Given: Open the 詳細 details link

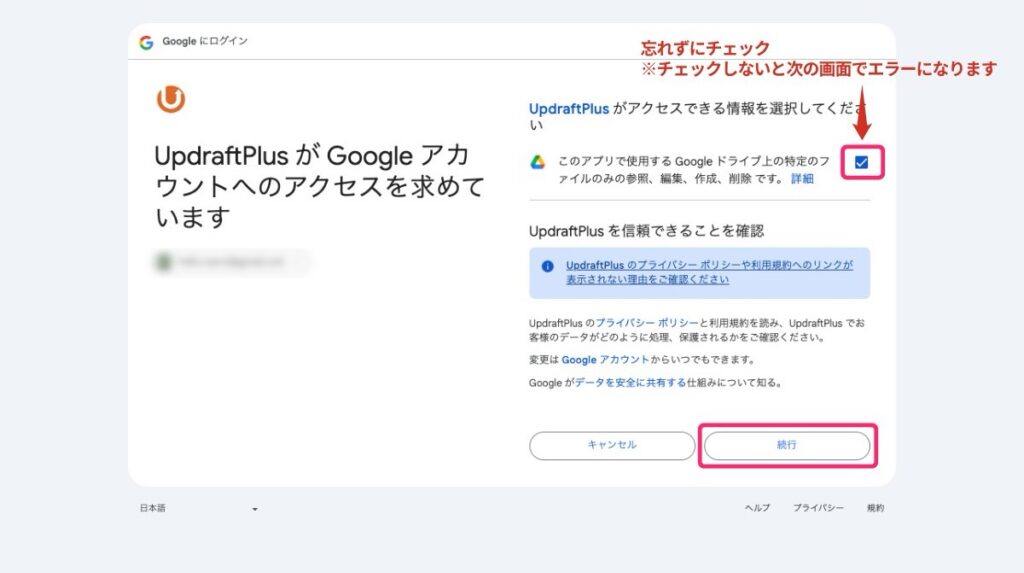Looking at the screenshot, I should point(802,178).
